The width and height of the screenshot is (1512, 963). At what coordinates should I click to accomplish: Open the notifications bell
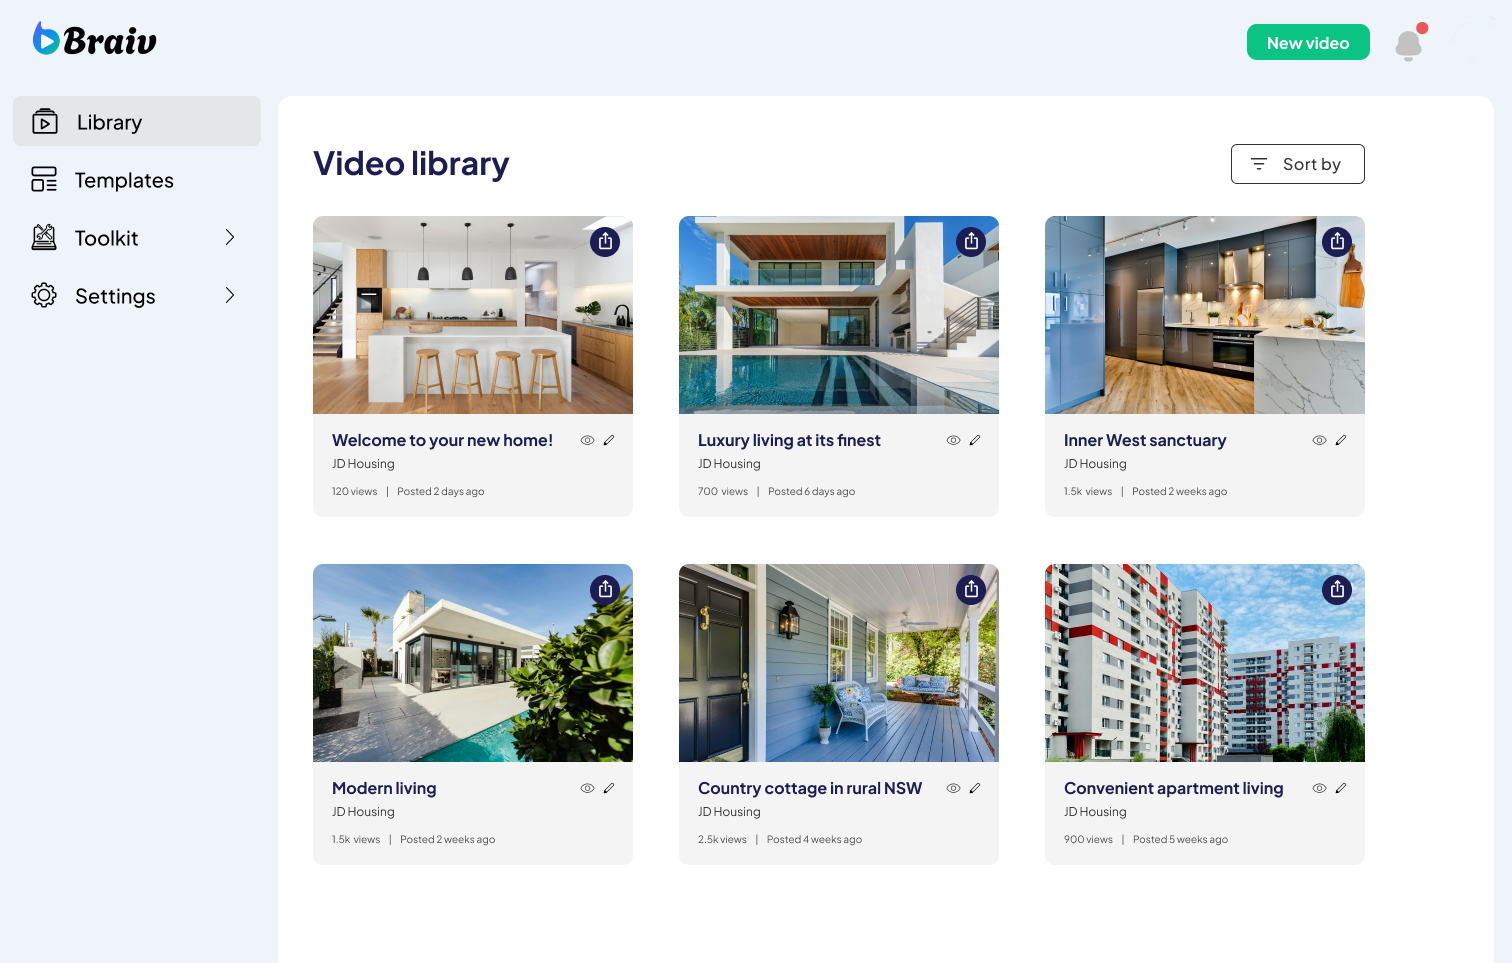(1409, 44)
